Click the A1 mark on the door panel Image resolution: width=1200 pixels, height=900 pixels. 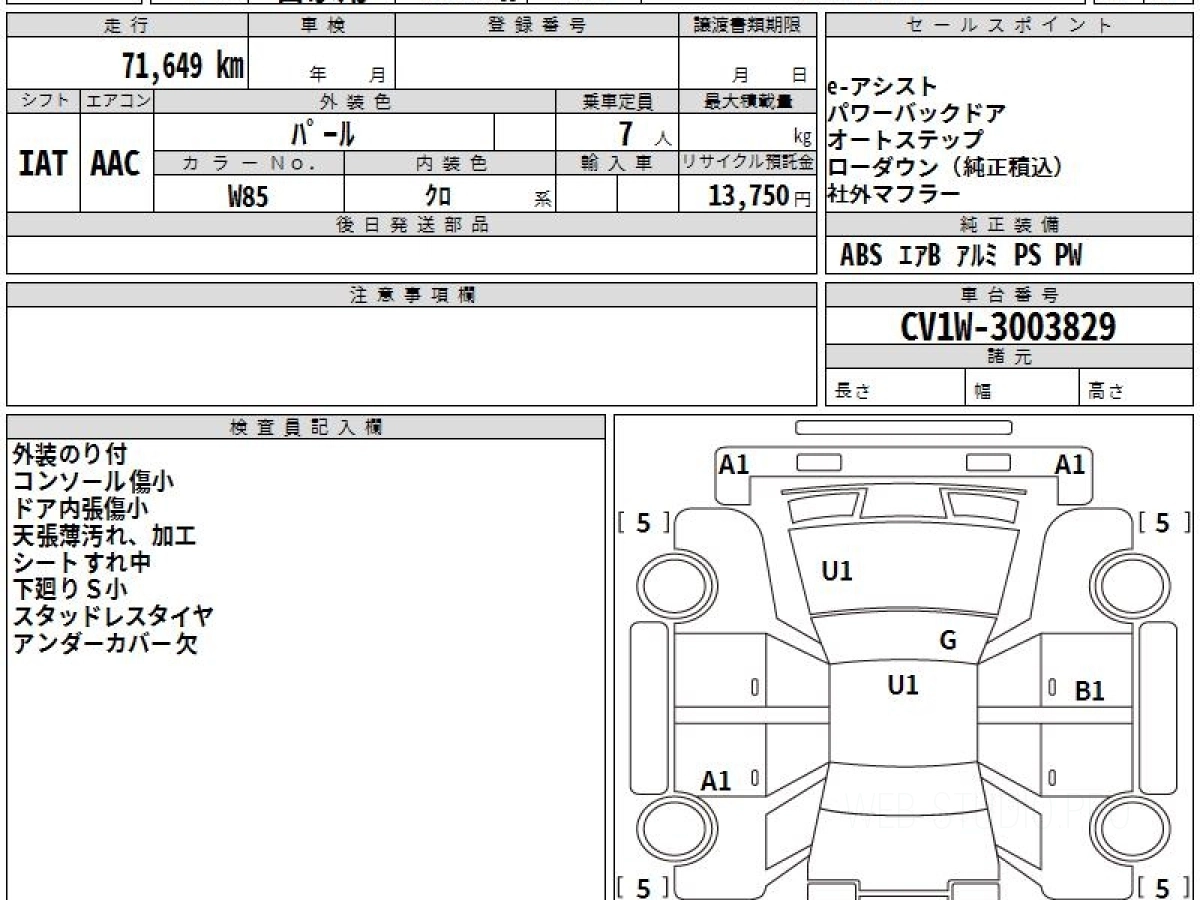click(716, 781)
